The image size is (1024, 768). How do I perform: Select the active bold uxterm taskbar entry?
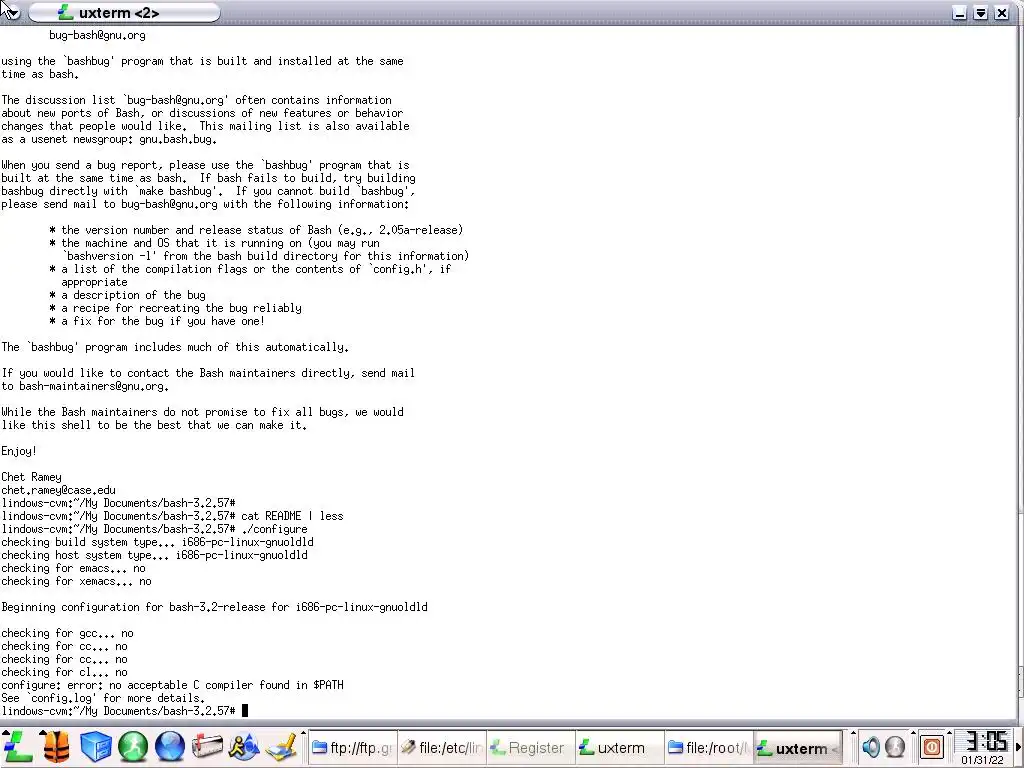pos(797,748)
